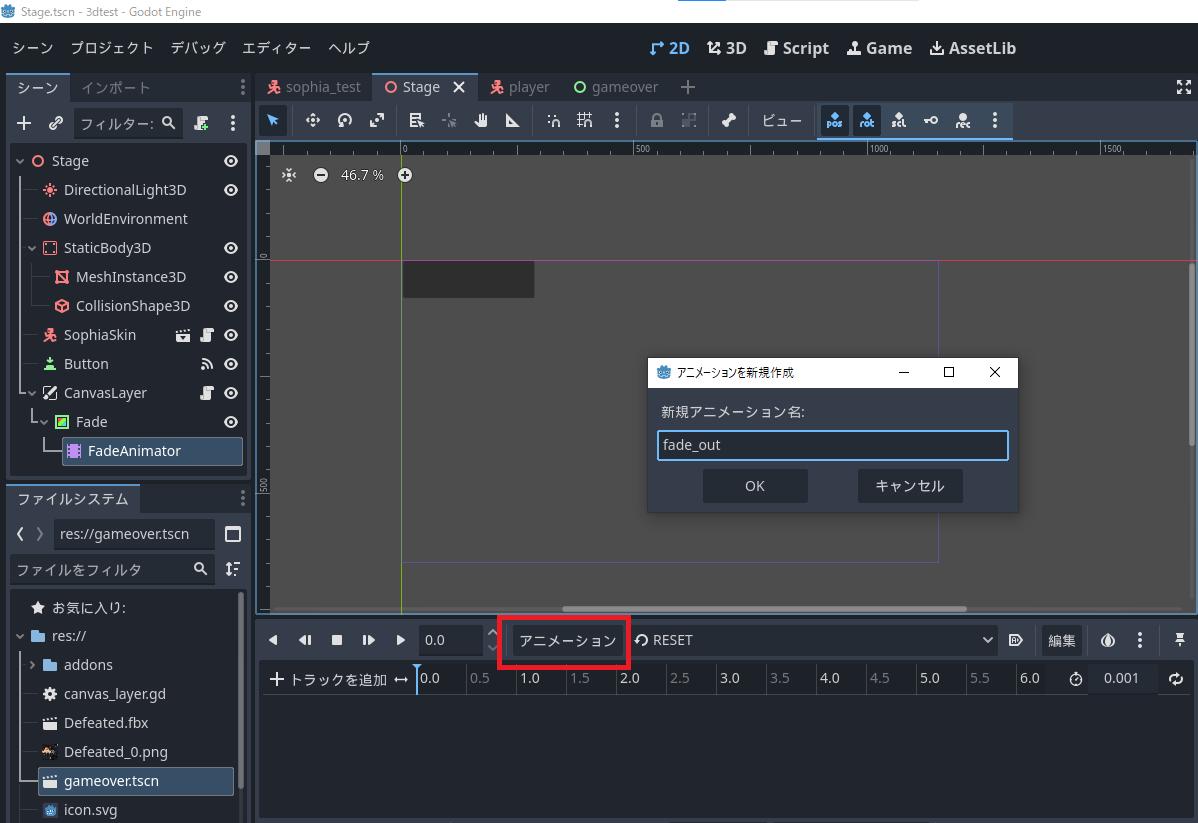This screenshot has height=823, width=1198.
Task: Switch to the インポート tab
Action: 116,88
